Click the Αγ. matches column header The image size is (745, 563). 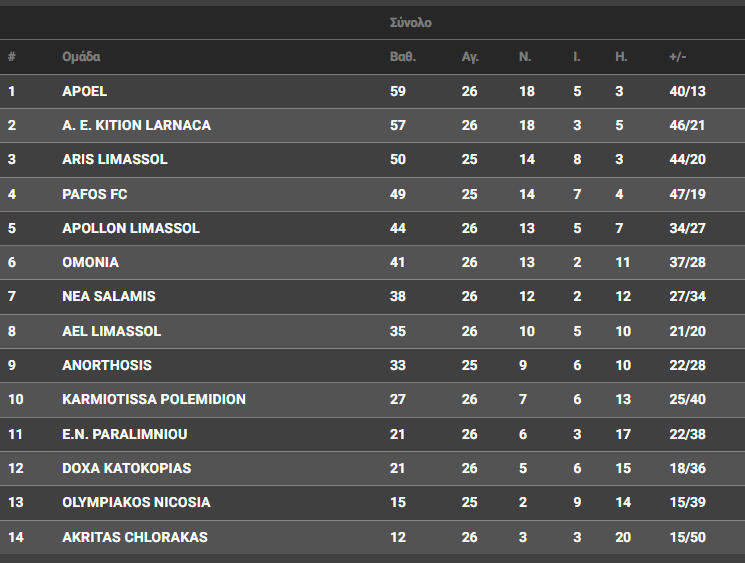click(470, 57)
